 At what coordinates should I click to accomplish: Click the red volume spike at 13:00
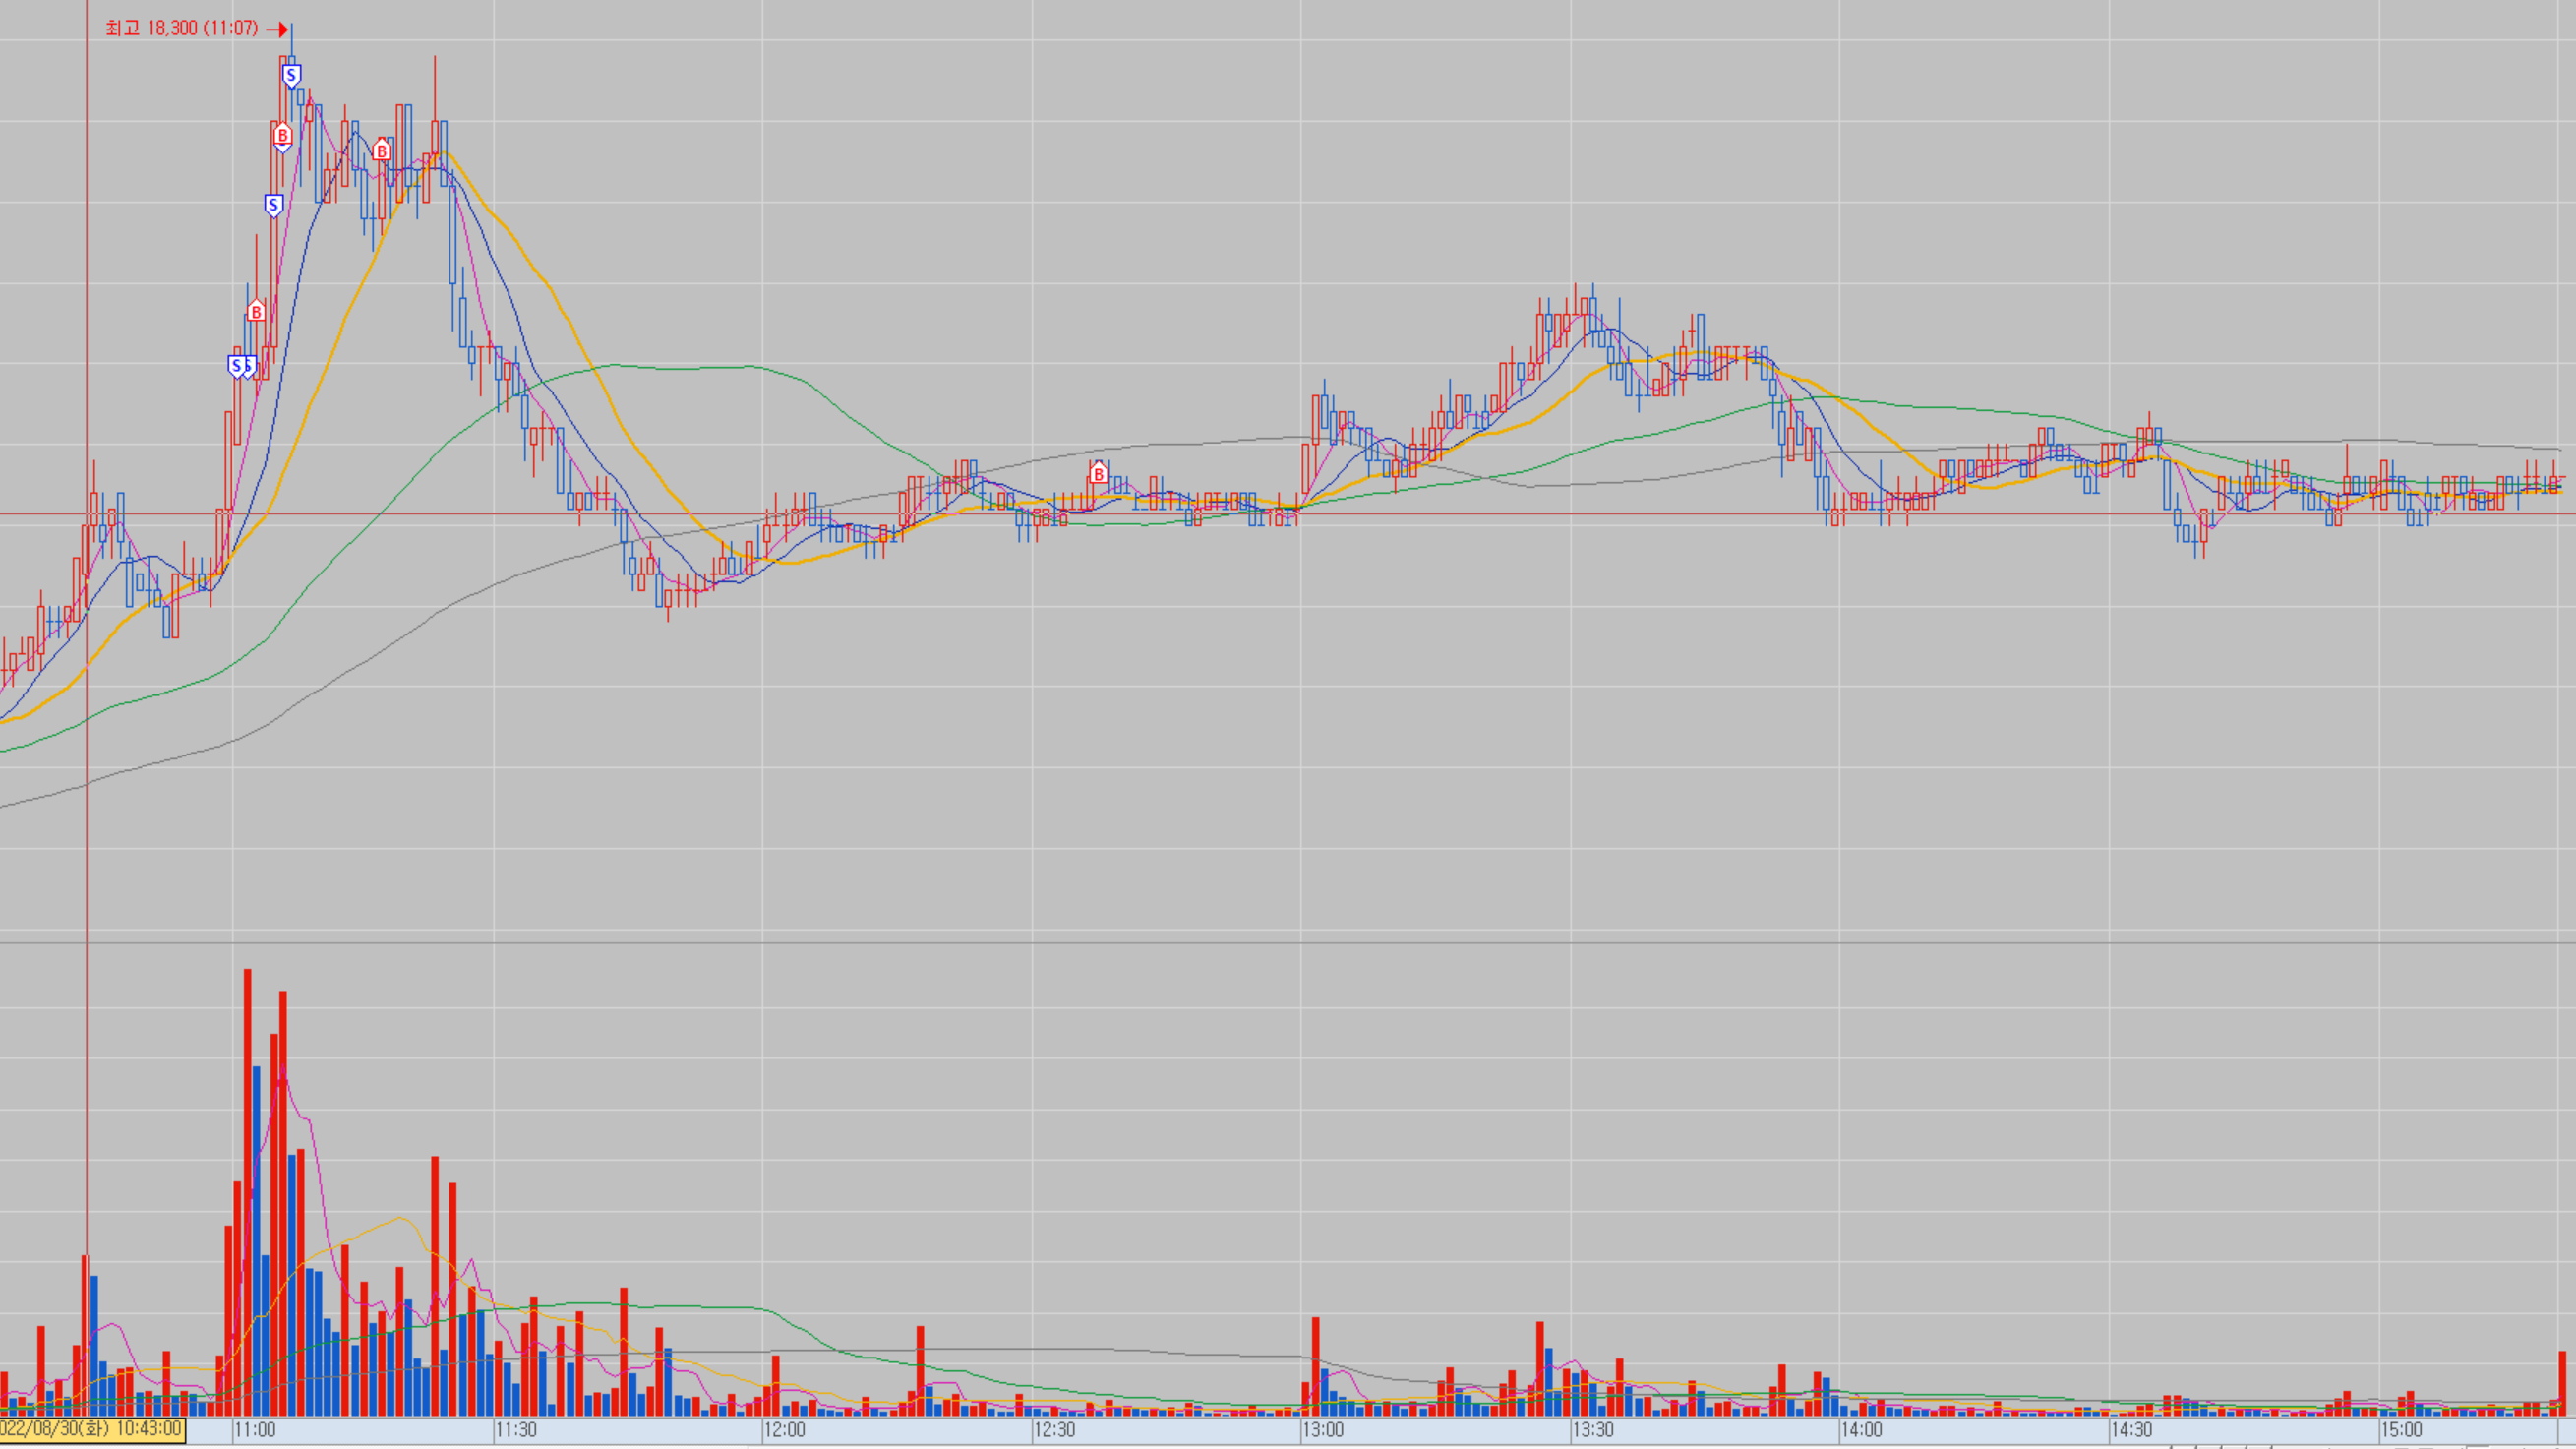1316,1365
